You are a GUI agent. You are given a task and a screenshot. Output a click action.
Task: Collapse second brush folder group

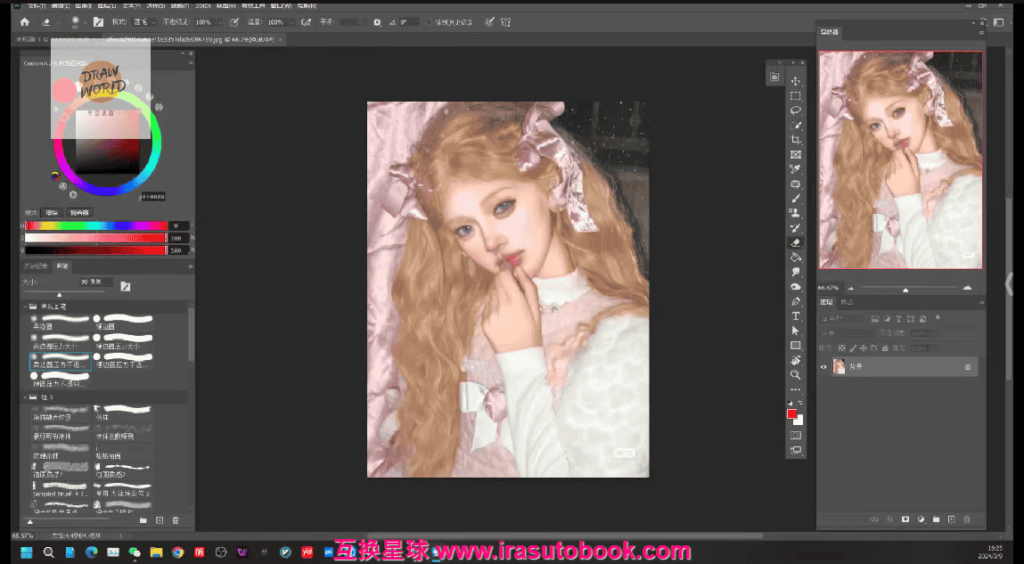[25, 397]
